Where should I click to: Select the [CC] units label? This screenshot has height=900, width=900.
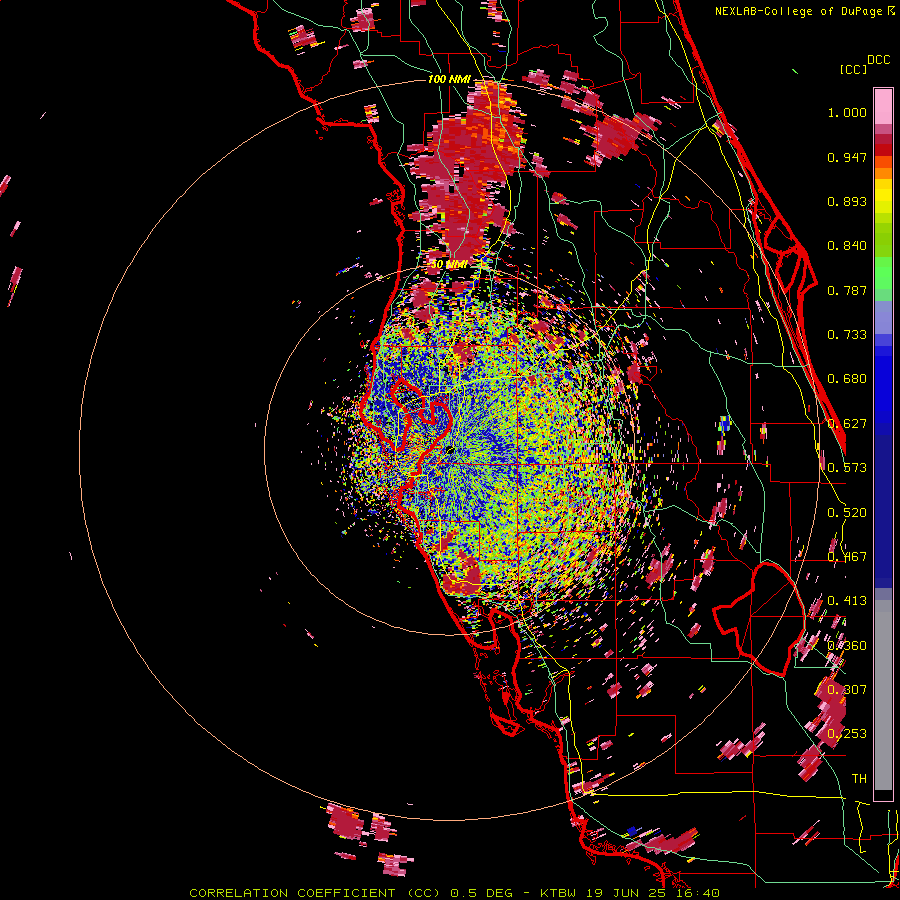(853, 69)
